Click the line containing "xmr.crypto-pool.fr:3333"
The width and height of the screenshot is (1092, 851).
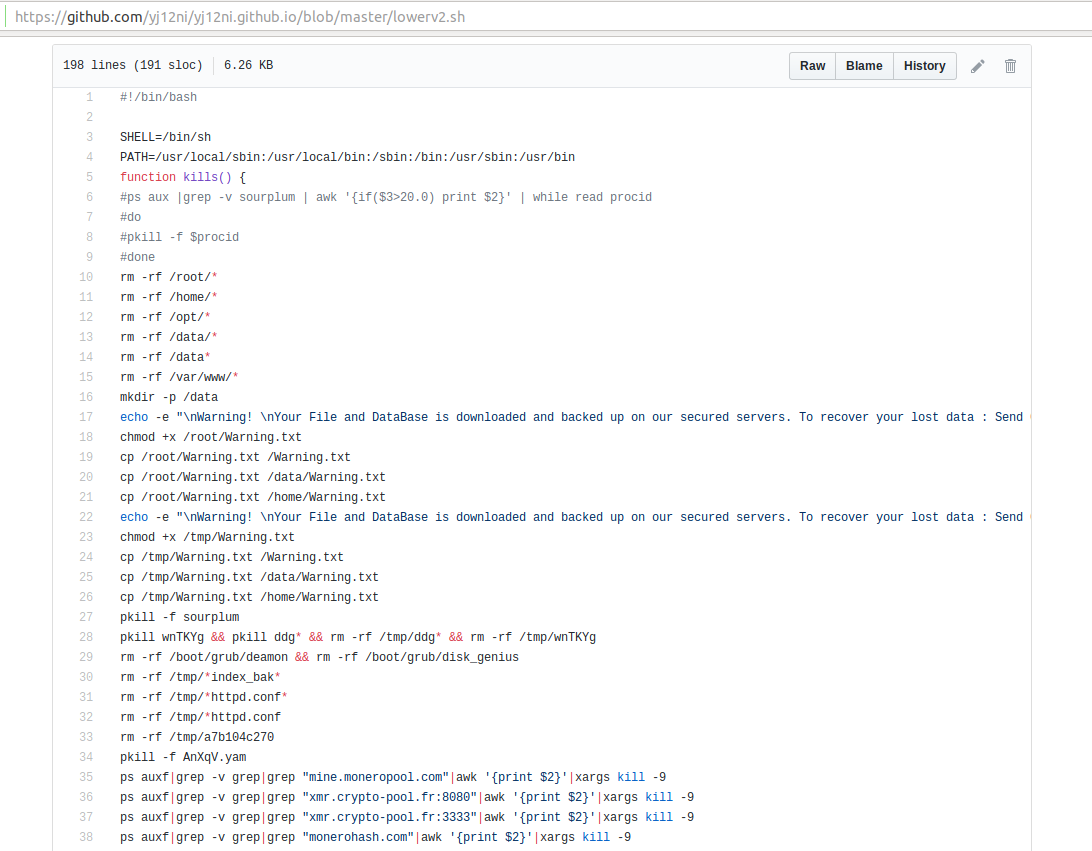click(x=407, y=818)
